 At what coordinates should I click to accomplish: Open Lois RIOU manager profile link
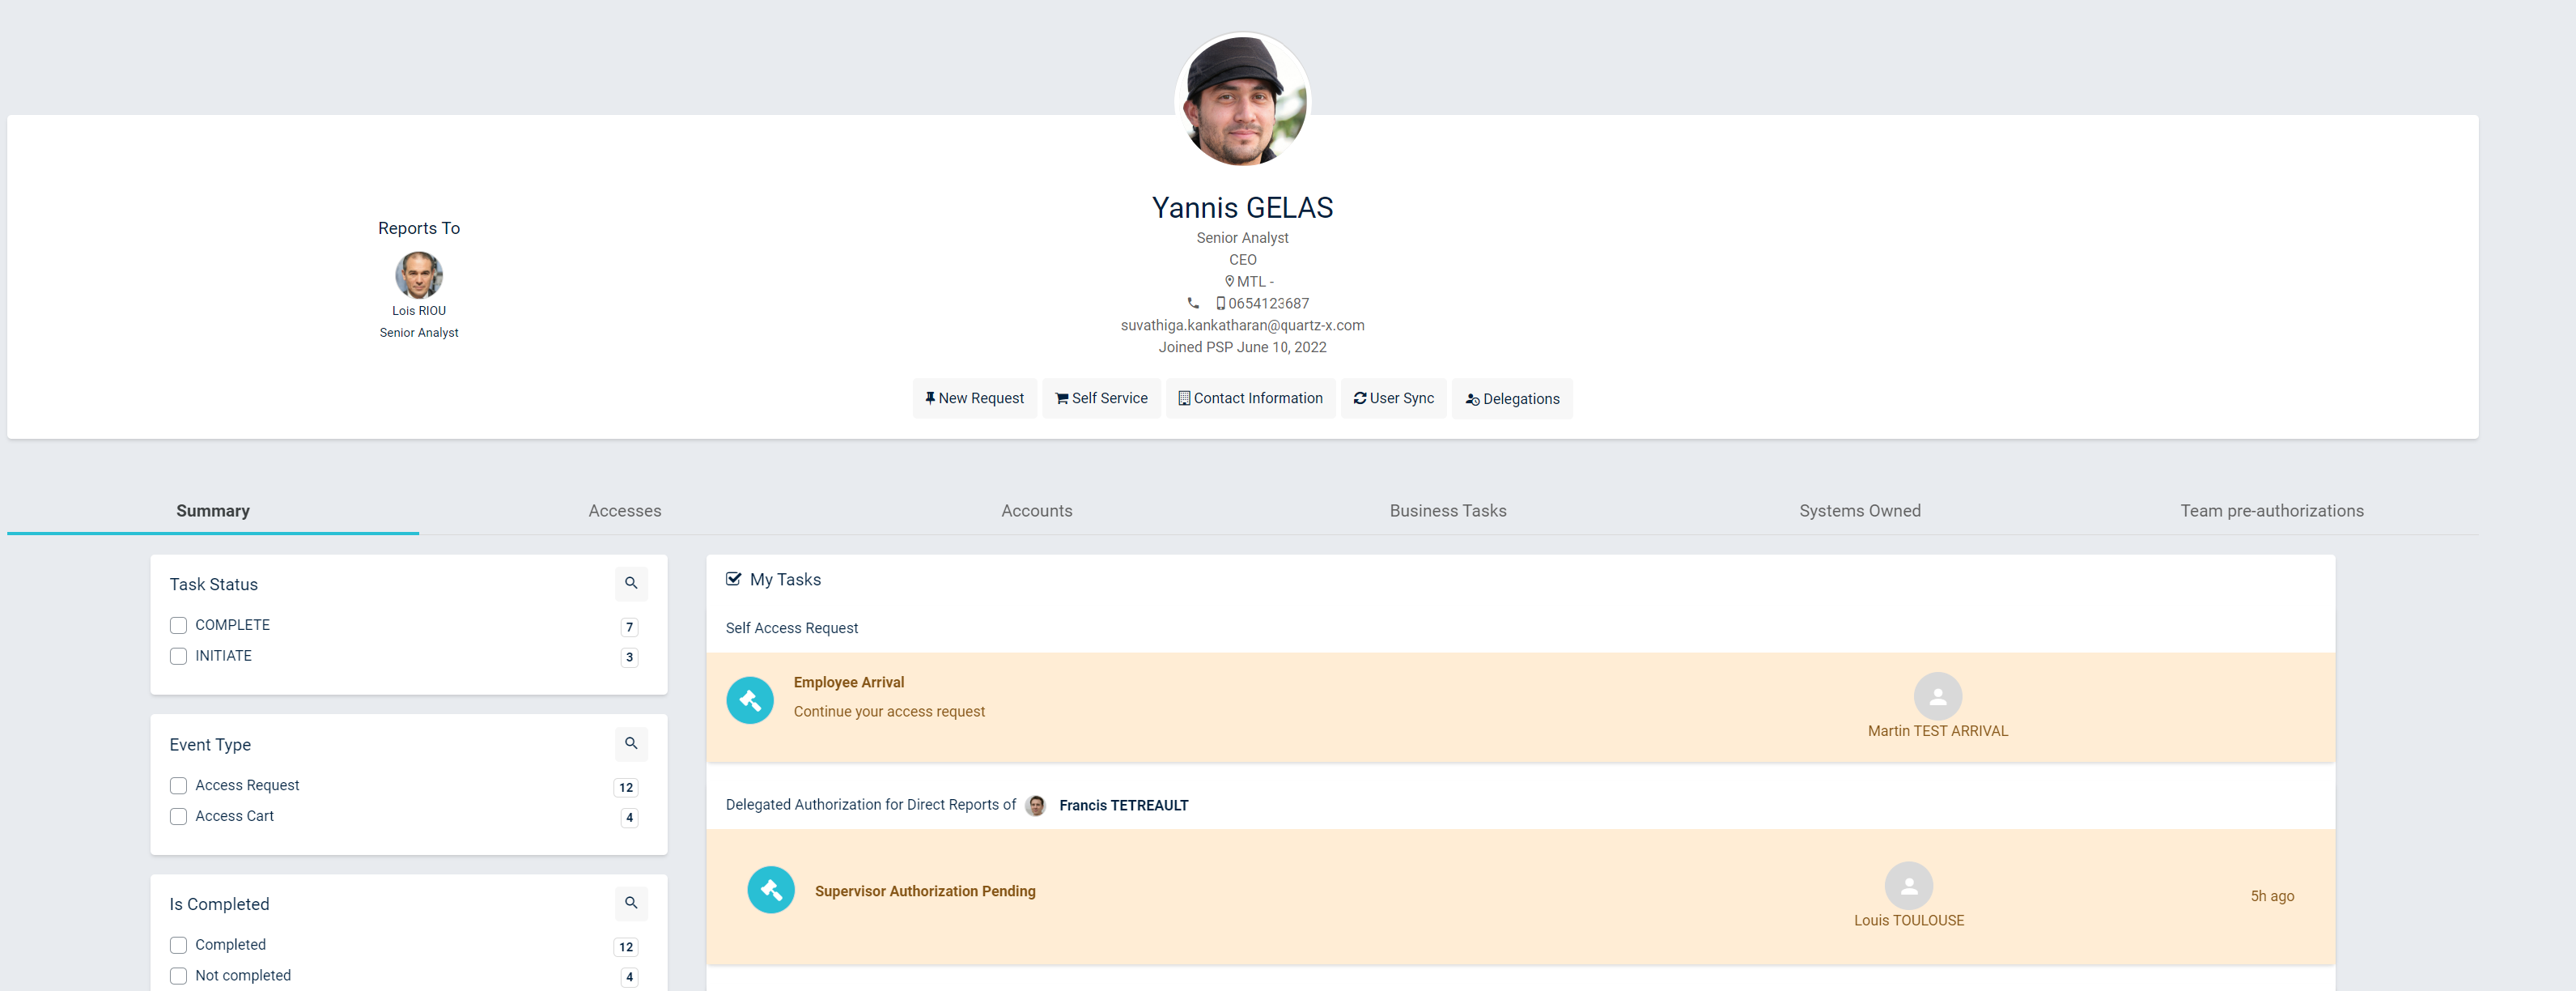click(x=418, y=311)
